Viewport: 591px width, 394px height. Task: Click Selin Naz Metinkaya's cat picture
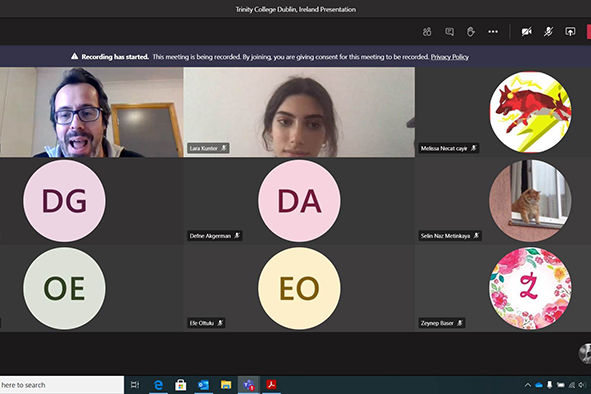click(530, 201)
